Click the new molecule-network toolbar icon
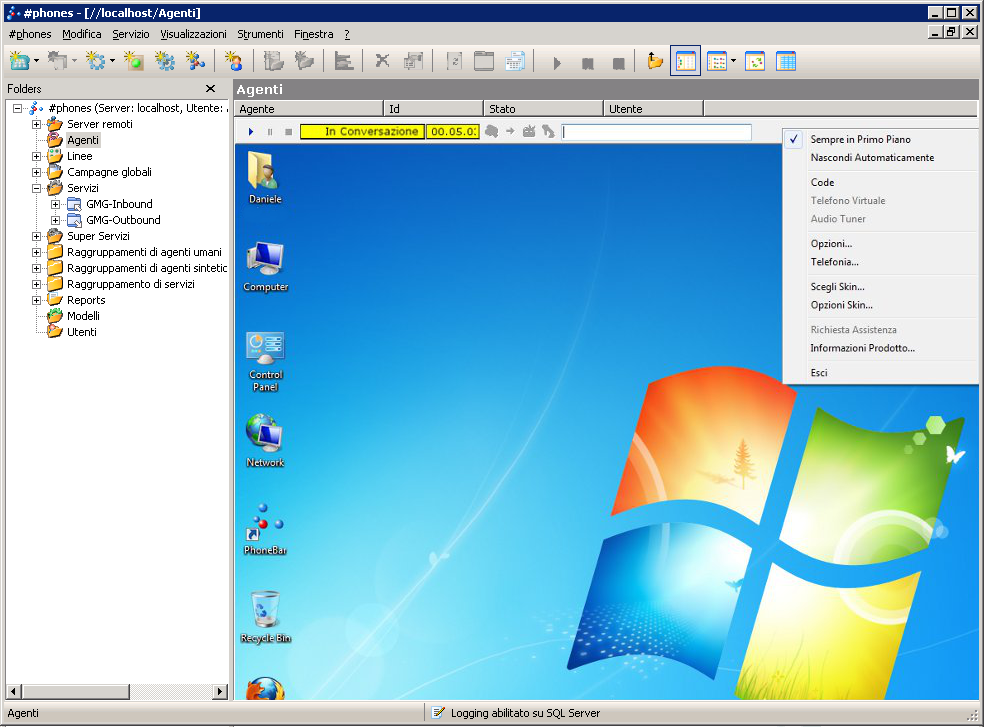The height and width of the screenshot is (727, 984). [196, 61]
